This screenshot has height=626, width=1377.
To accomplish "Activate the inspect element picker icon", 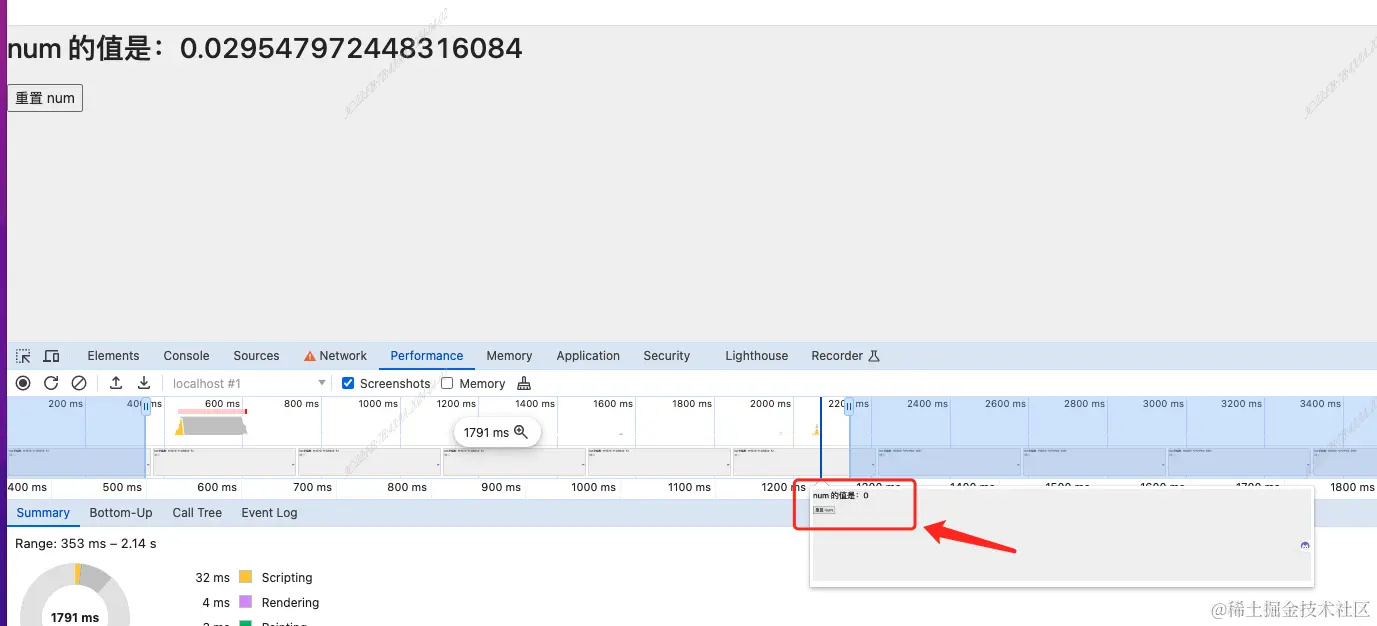I will tap(23, 356).
